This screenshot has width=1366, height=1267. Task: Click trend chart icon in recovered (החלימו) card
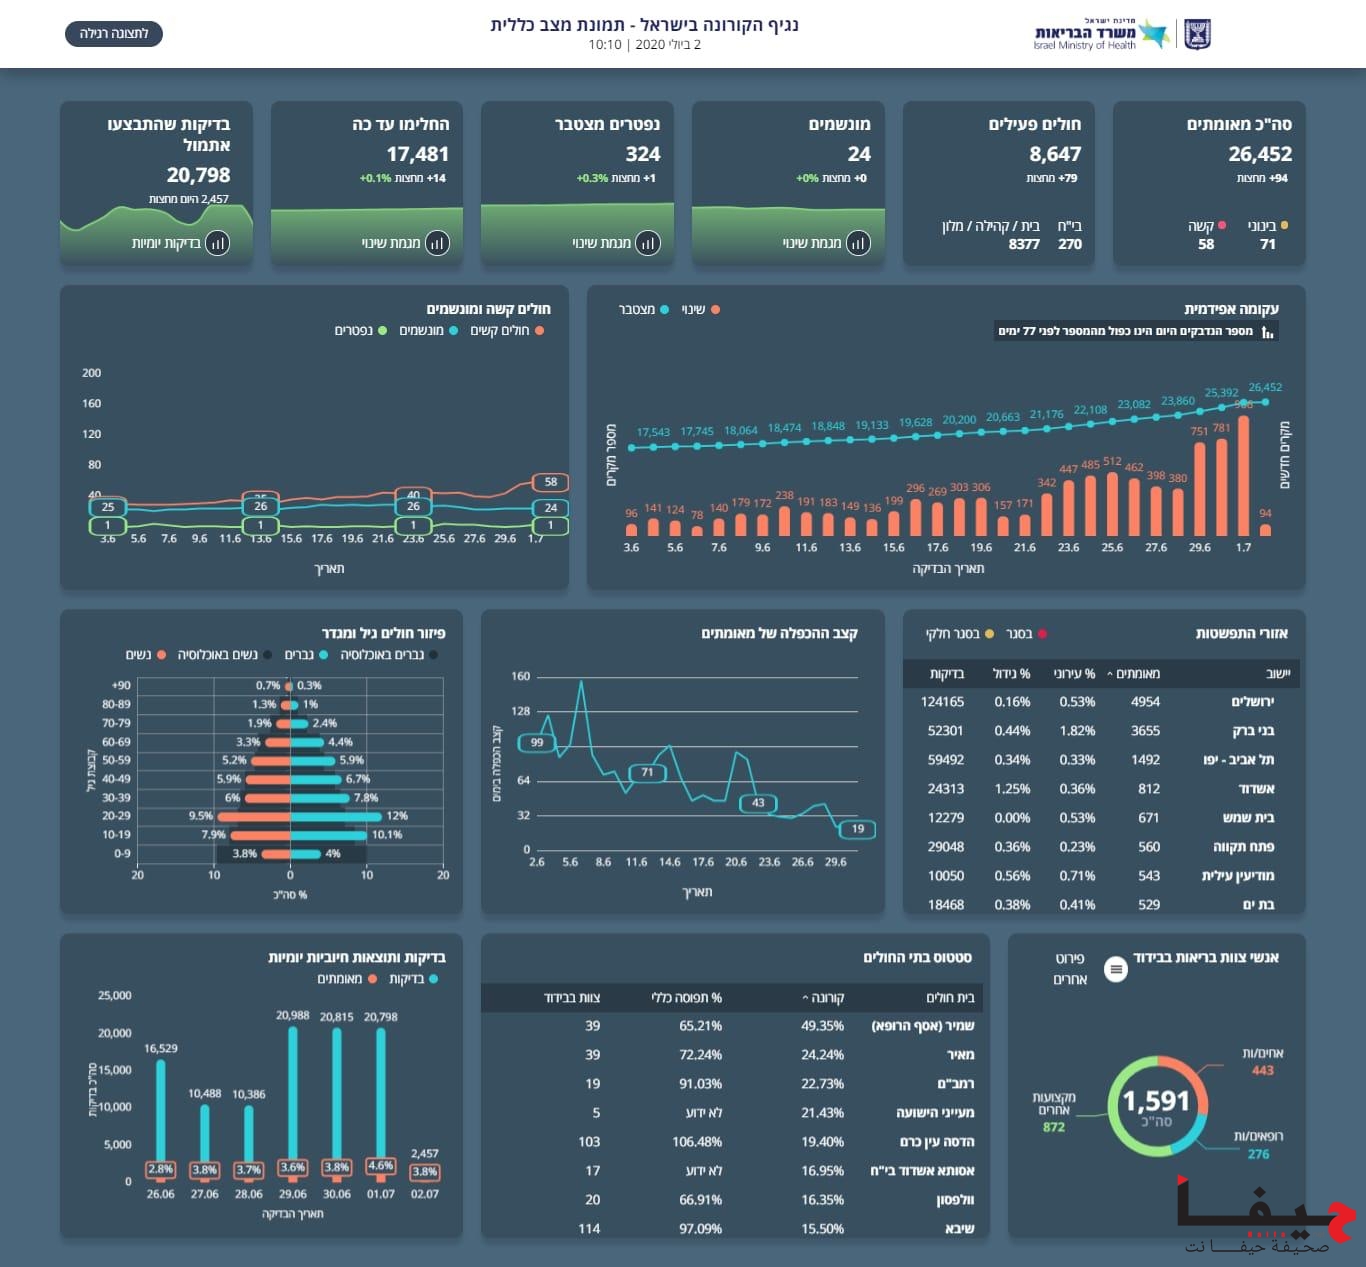tap(437, 243)
